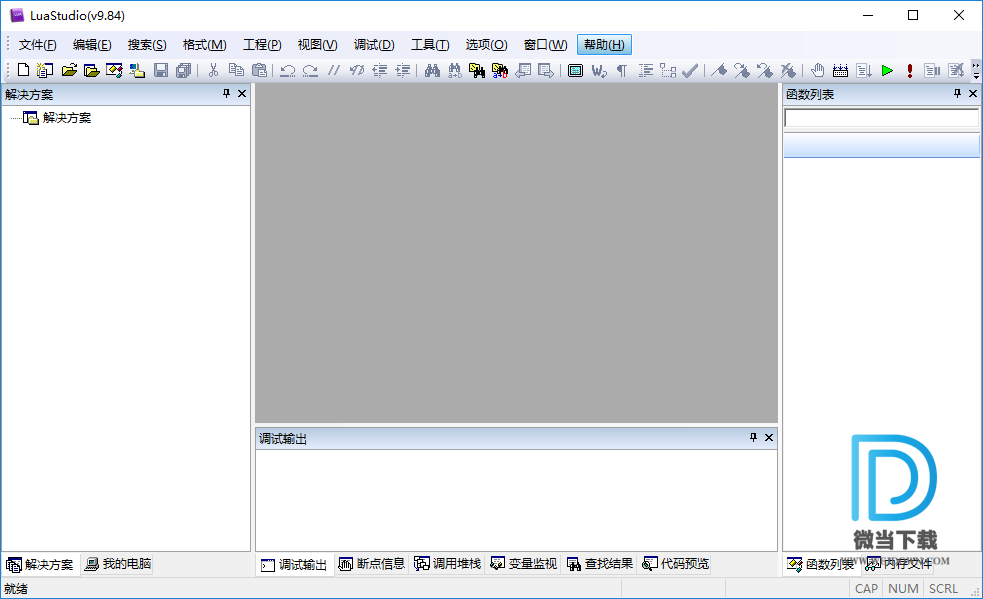Screen dimensions: 983x599
Task: Open the 编辑(E) menu
Action: tap(92, 45)
